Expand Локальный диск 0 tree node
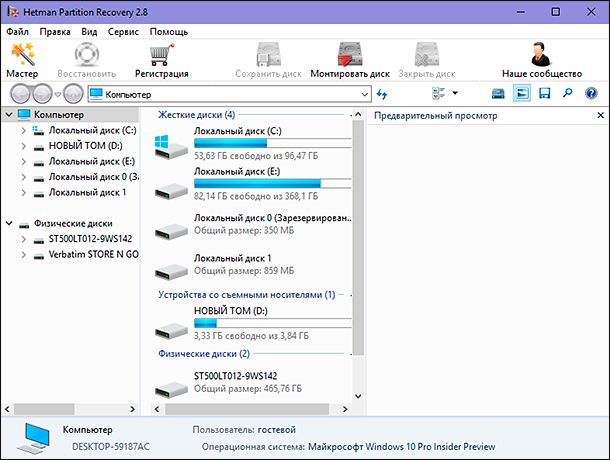 tap(24, 177)
